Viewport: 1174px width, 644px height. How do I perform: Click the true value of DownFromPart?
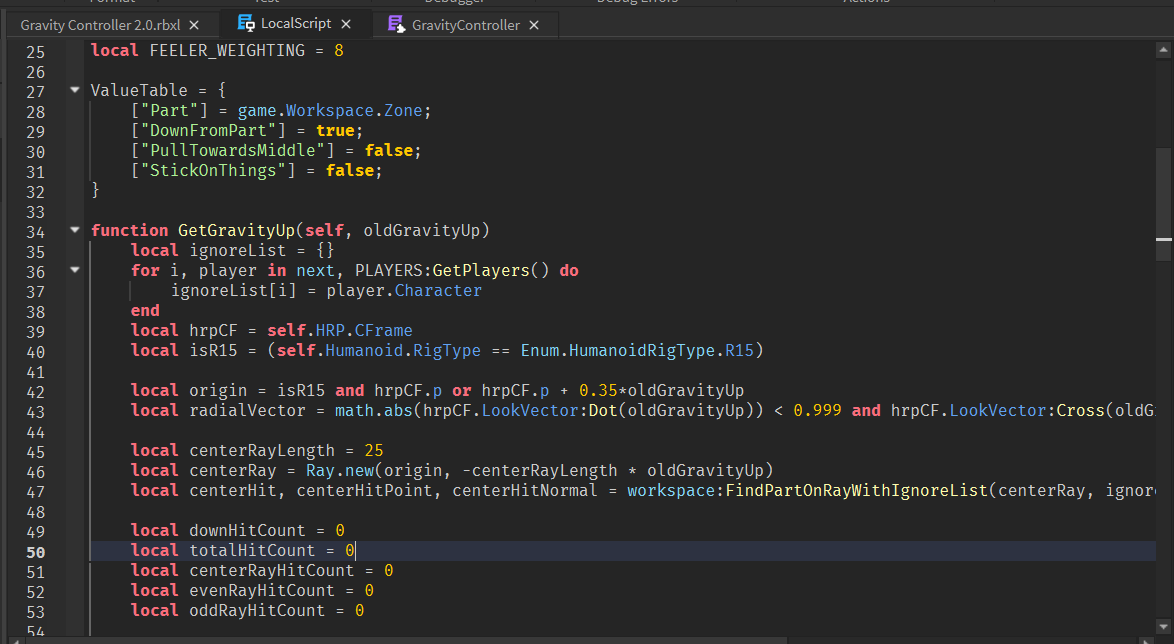[x=335, y=131]
